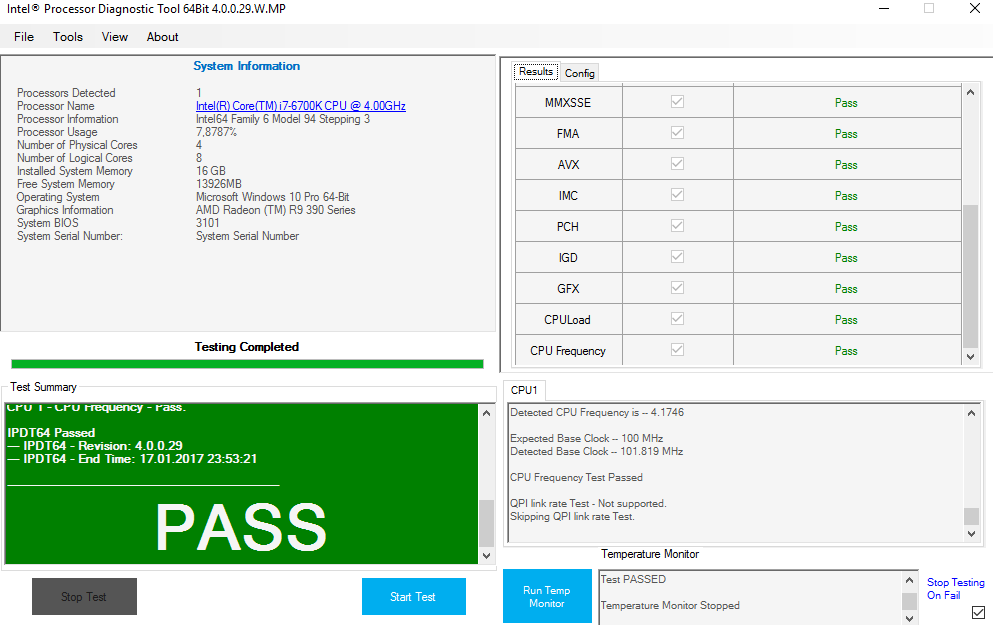Open the View menu
The width and height of the screenshot is (993, 625).
[x=115, y=37]
